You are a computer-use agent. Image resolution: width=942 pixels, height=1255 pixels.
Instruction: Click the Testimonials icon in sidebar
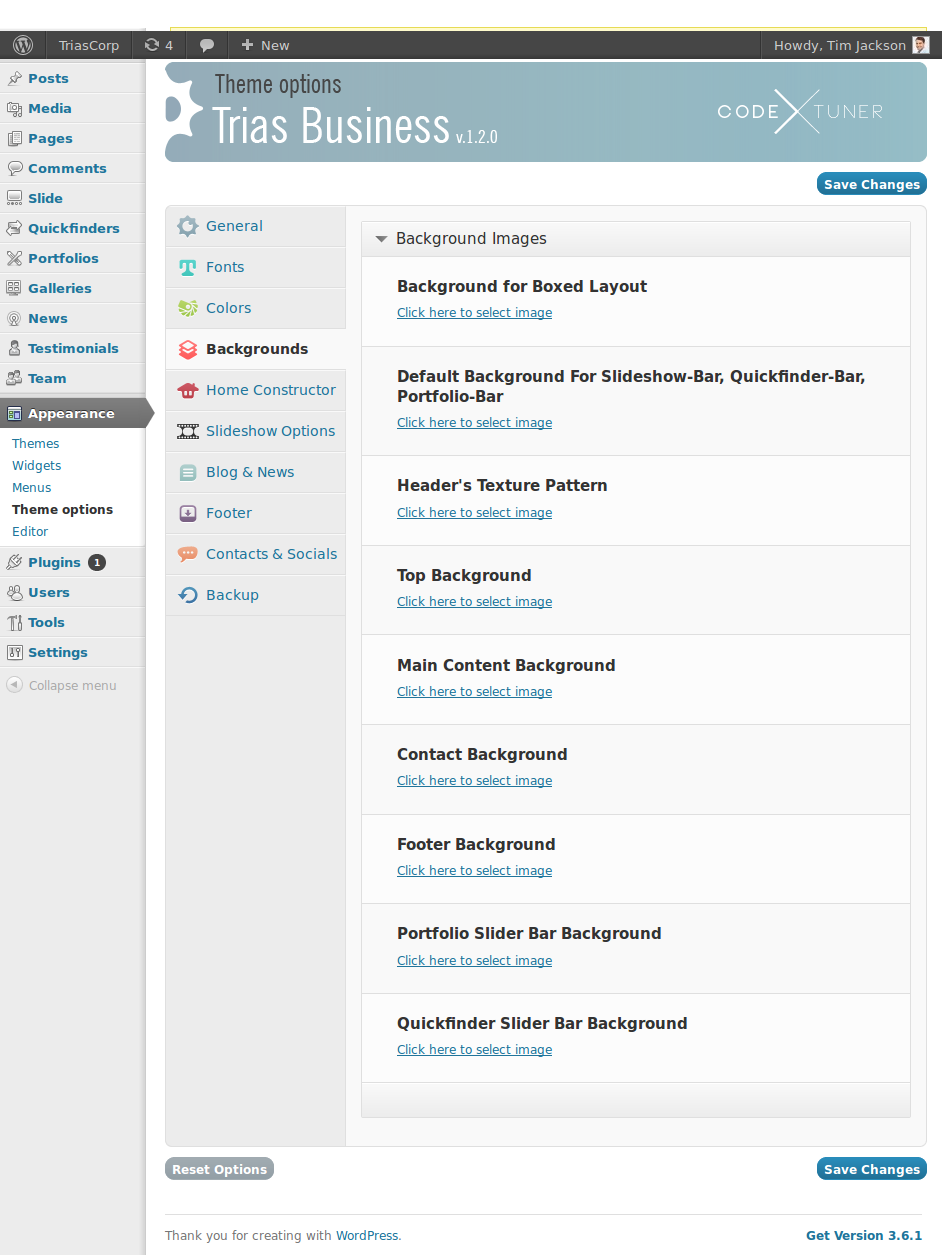point(14,348)
